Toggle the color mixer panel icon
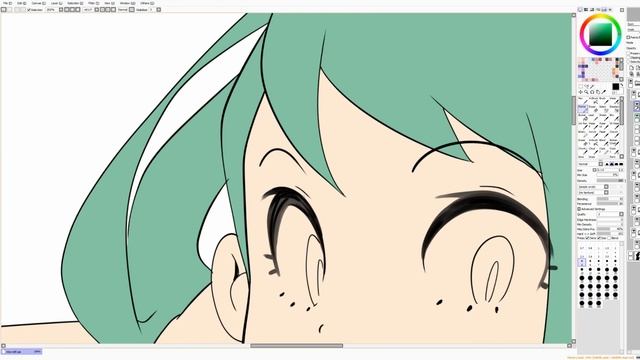 tap(598, 10)
